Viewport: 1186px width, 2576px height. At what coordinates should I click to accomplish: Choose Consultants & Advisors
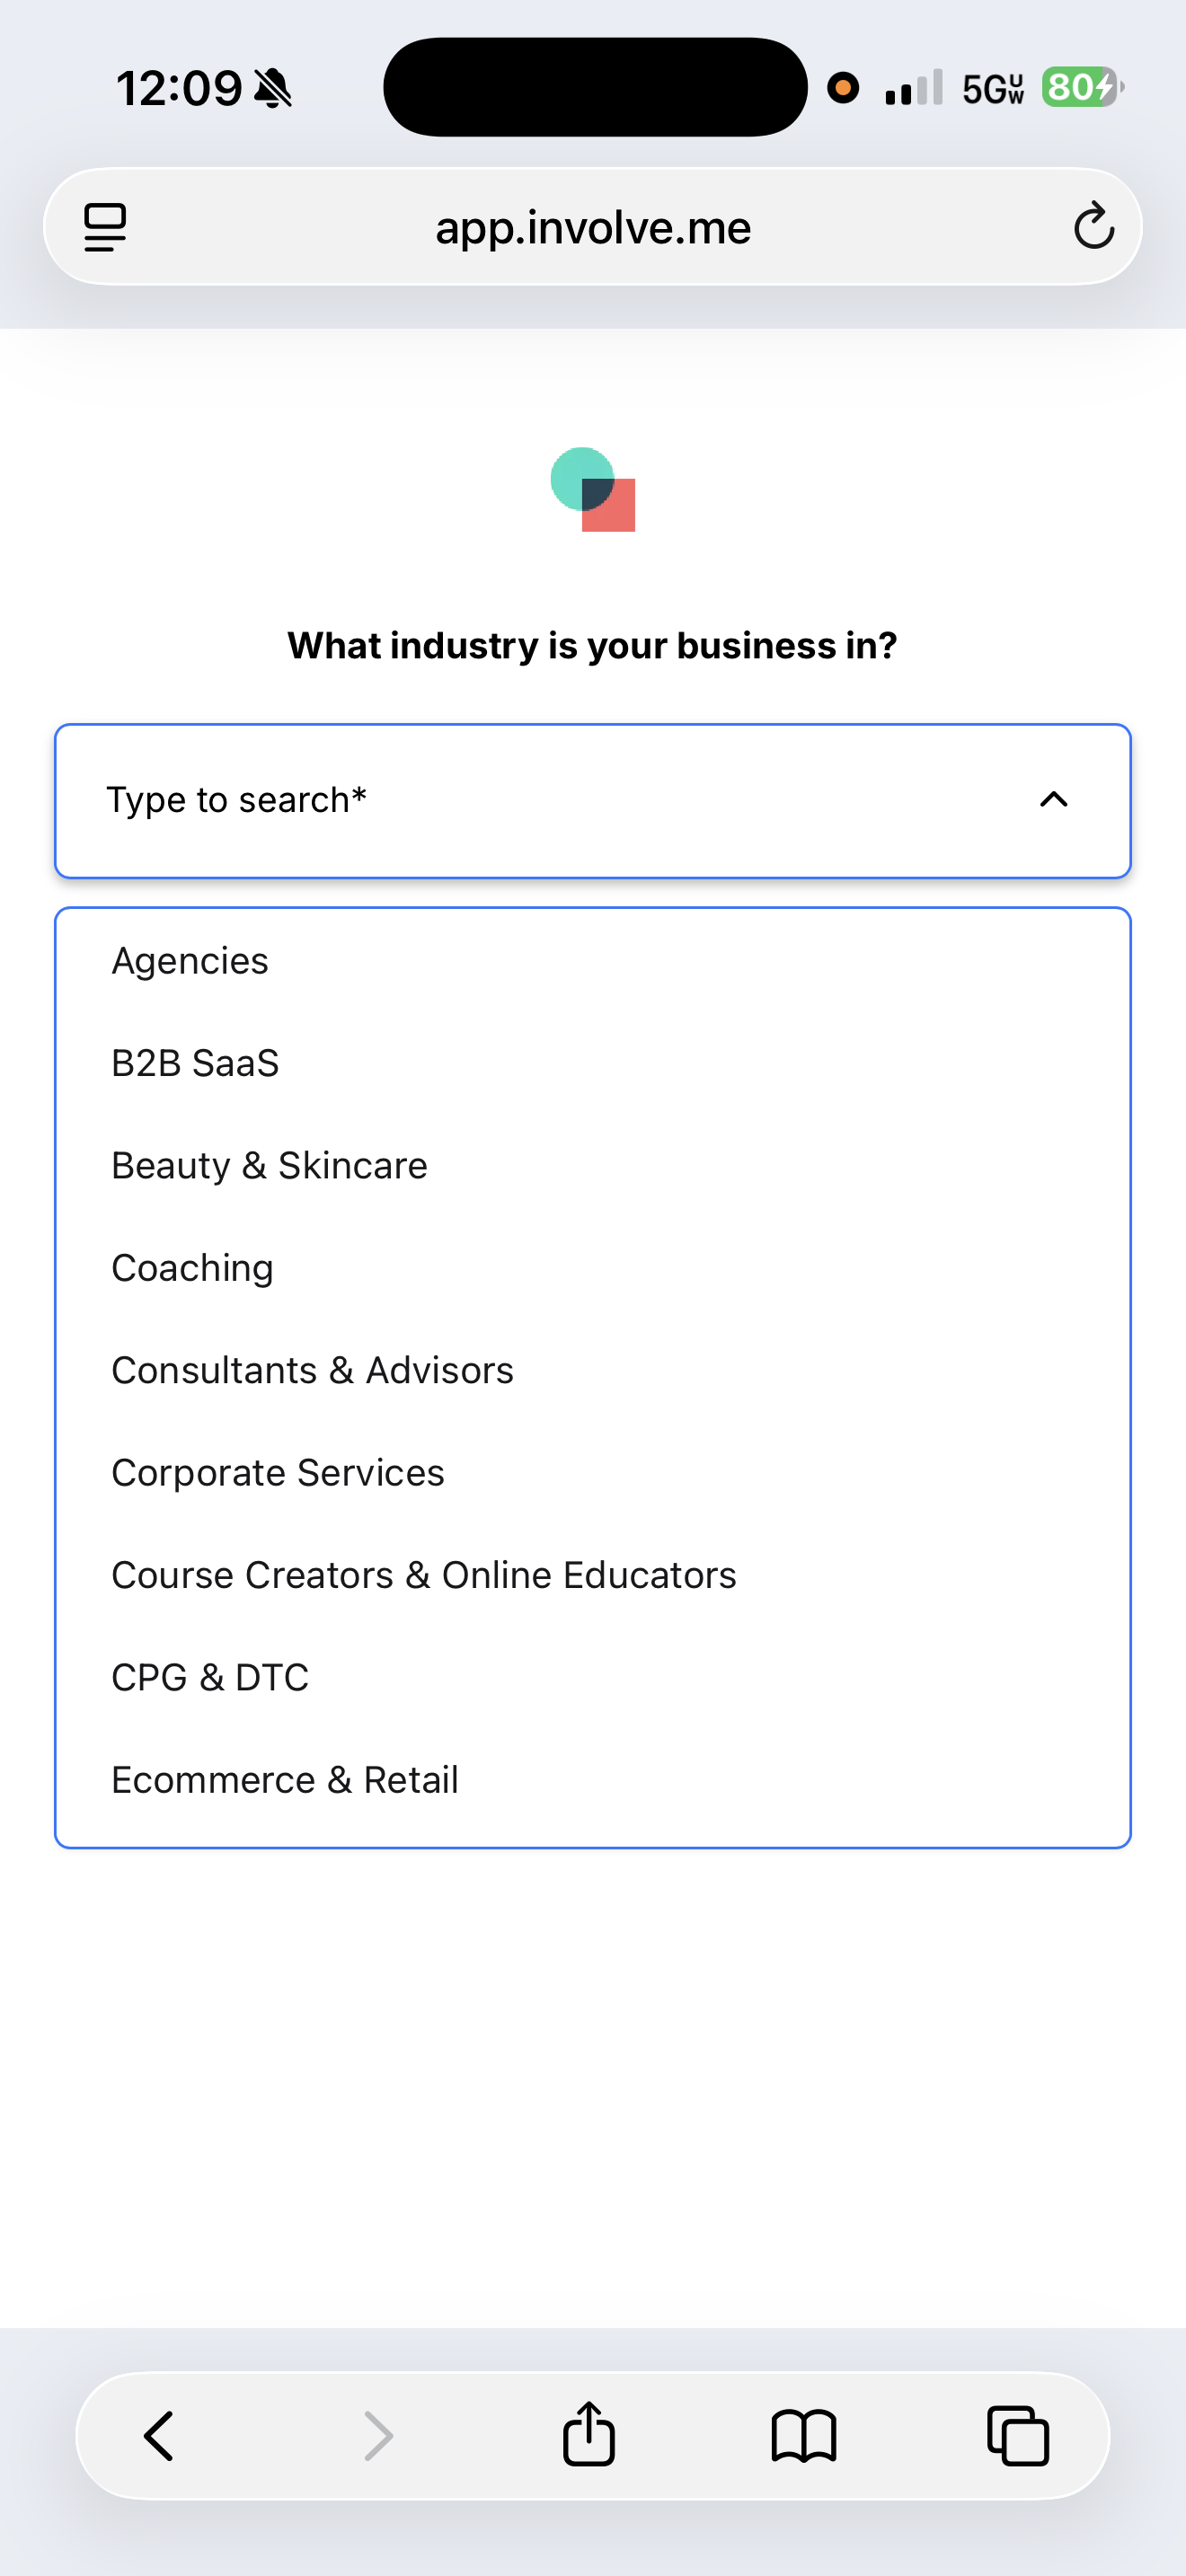click(x=593, y=1370)
